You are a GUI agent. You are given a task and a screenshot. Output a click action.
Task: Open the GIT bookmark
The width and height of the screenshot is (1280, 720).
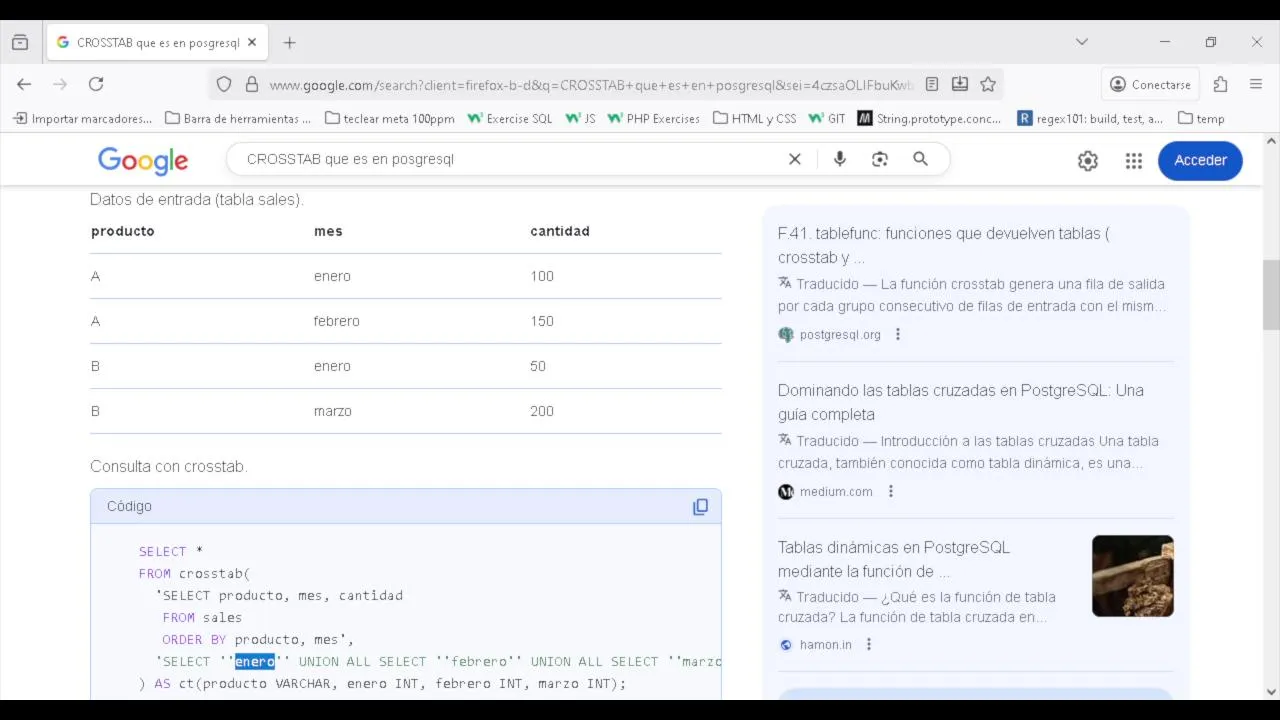pos(827,118)
